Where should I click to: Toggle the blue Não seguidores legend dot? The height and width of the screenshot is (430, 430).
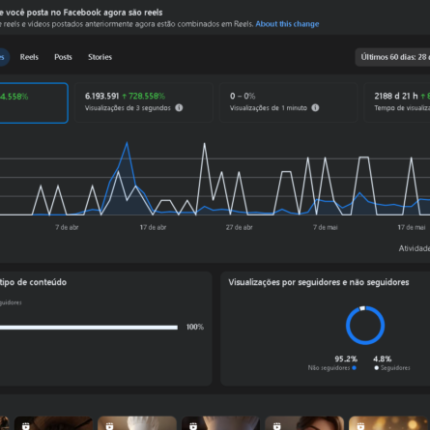(354, 368)
